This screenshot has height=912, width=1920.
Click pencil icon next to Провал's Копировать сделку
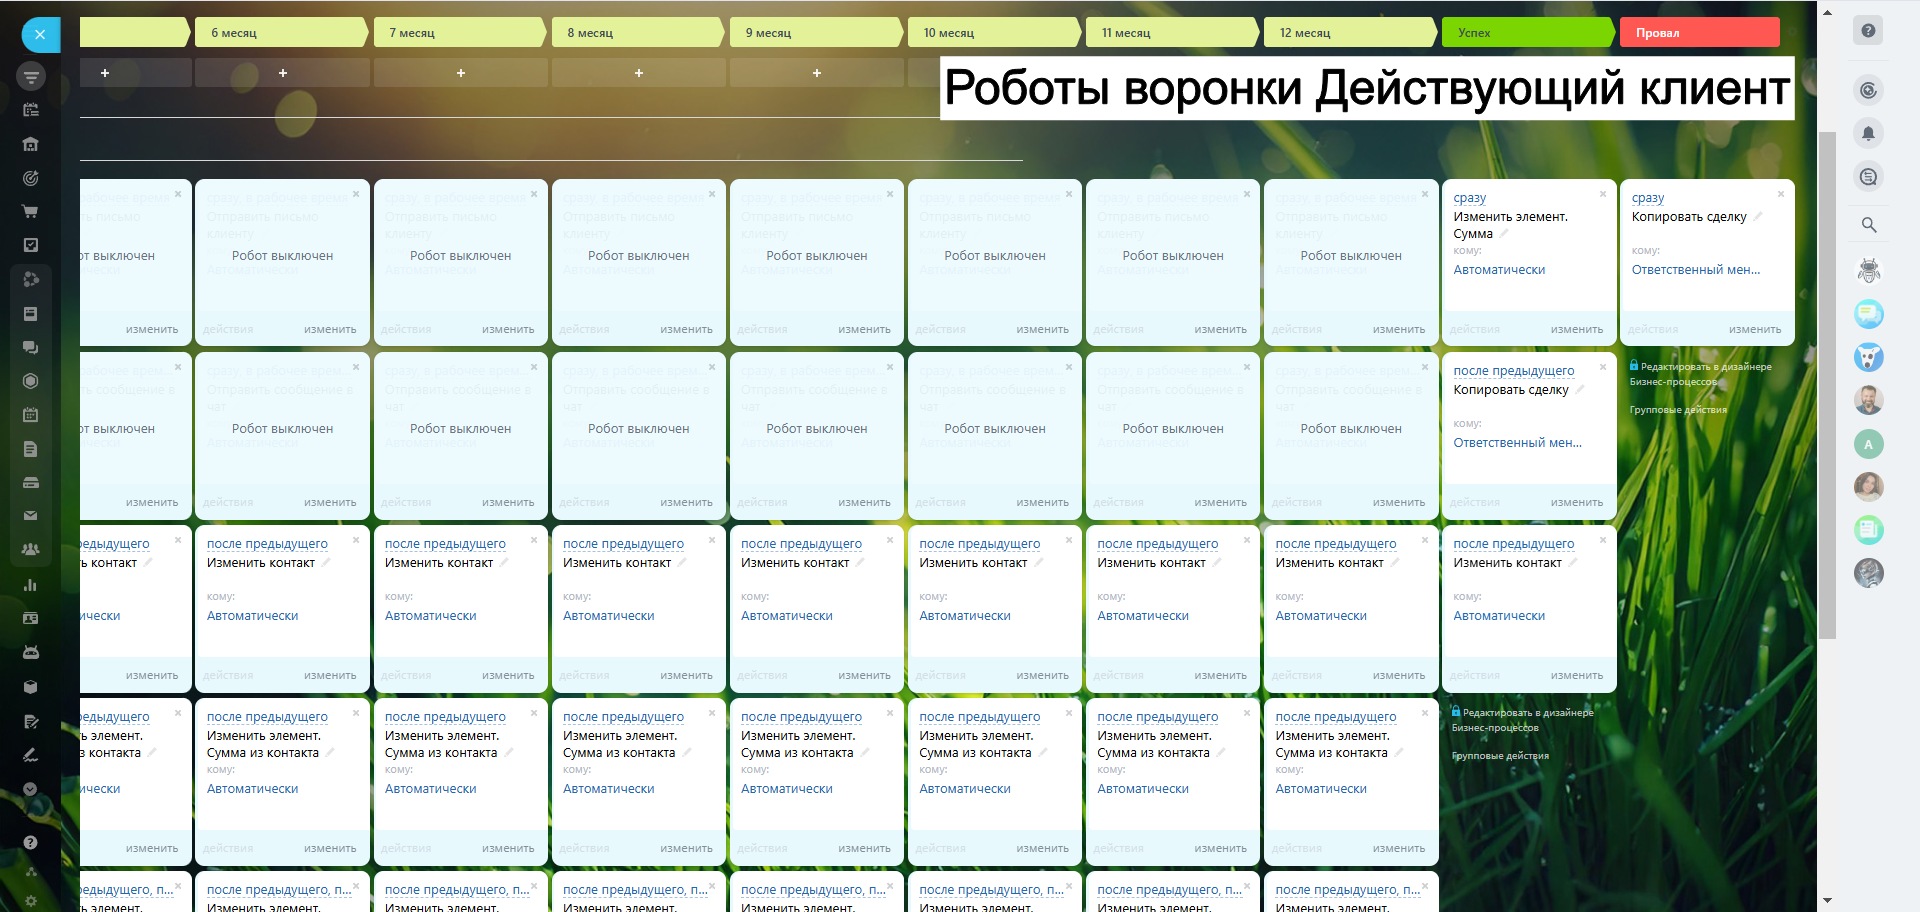click(1757, 217)
